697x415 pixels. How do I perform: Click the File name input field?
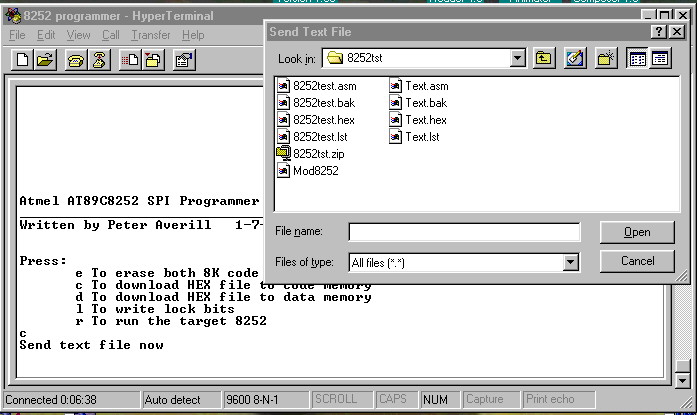point(464,231)
